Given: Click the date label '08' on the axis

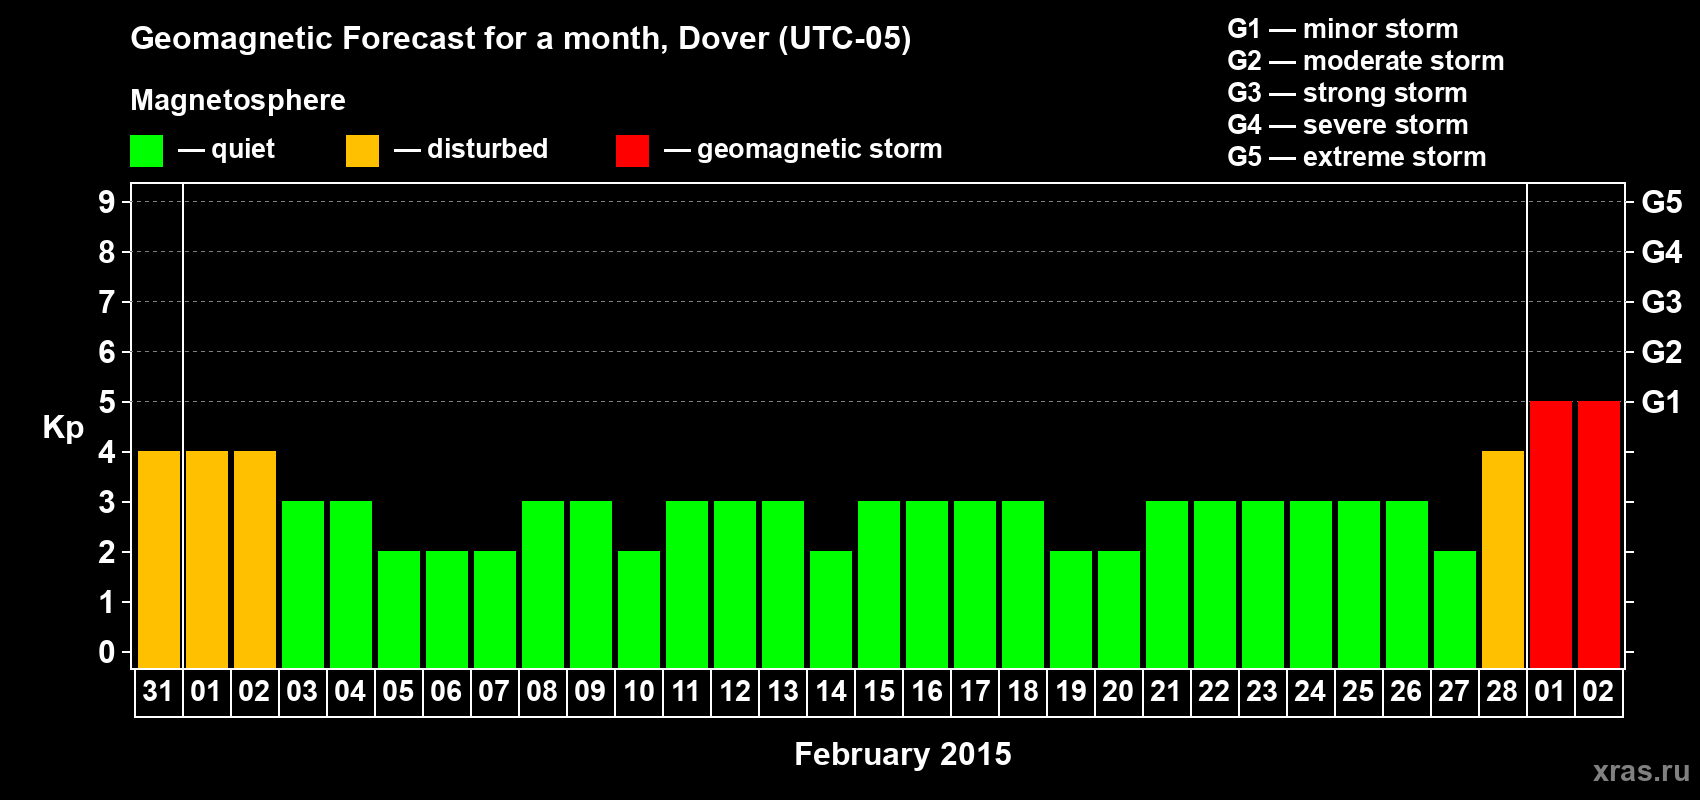Looking at the screenshot, I should (542, 691).
